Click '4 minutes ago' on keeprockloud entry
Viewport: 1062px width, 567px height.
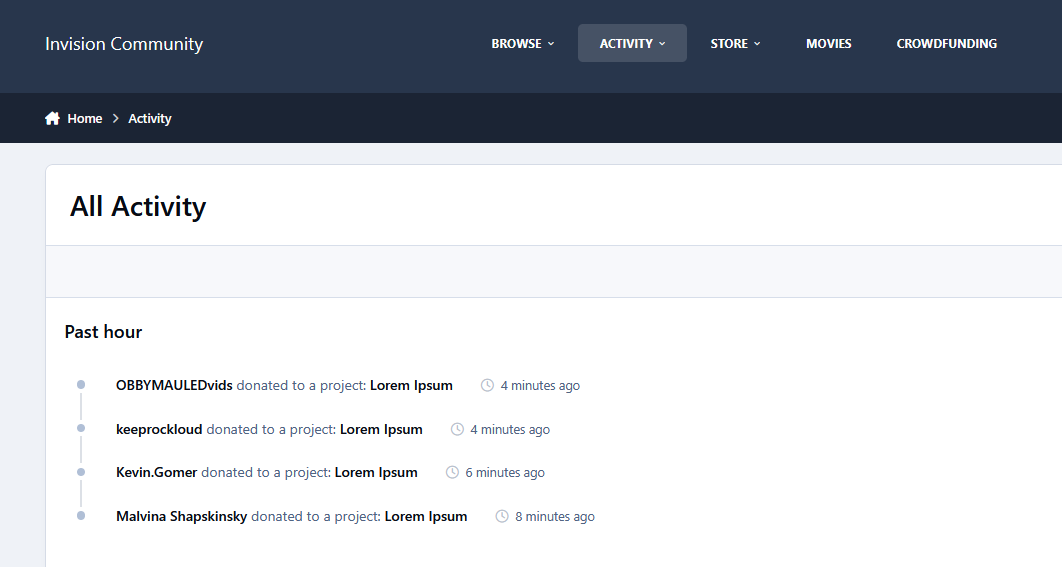(x=510, y=429)
